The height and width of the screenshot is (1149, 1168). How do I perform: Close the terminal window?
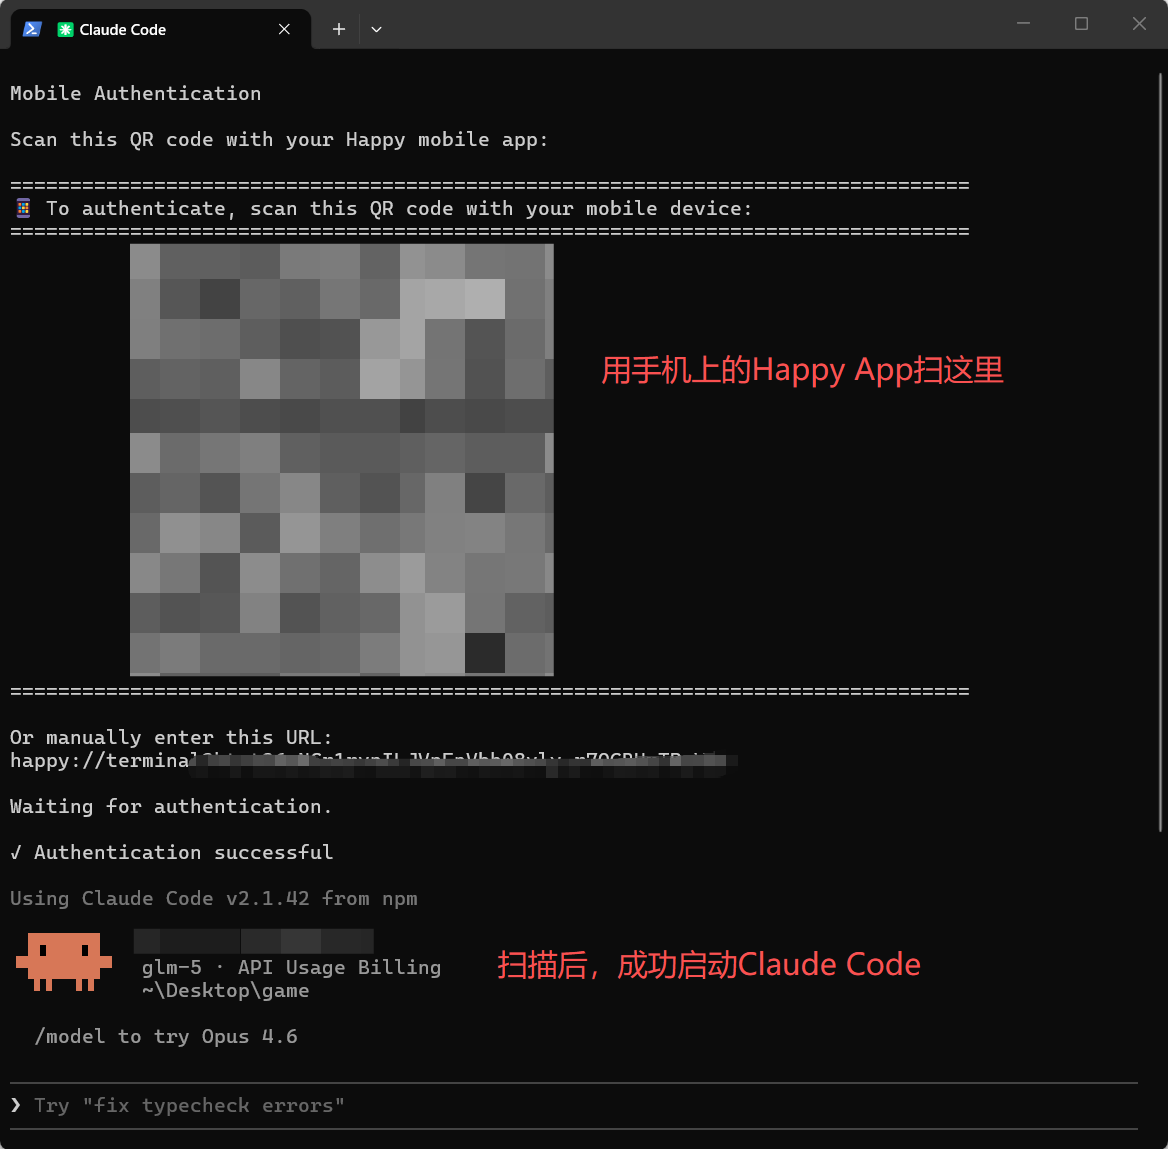(1139, 24)
